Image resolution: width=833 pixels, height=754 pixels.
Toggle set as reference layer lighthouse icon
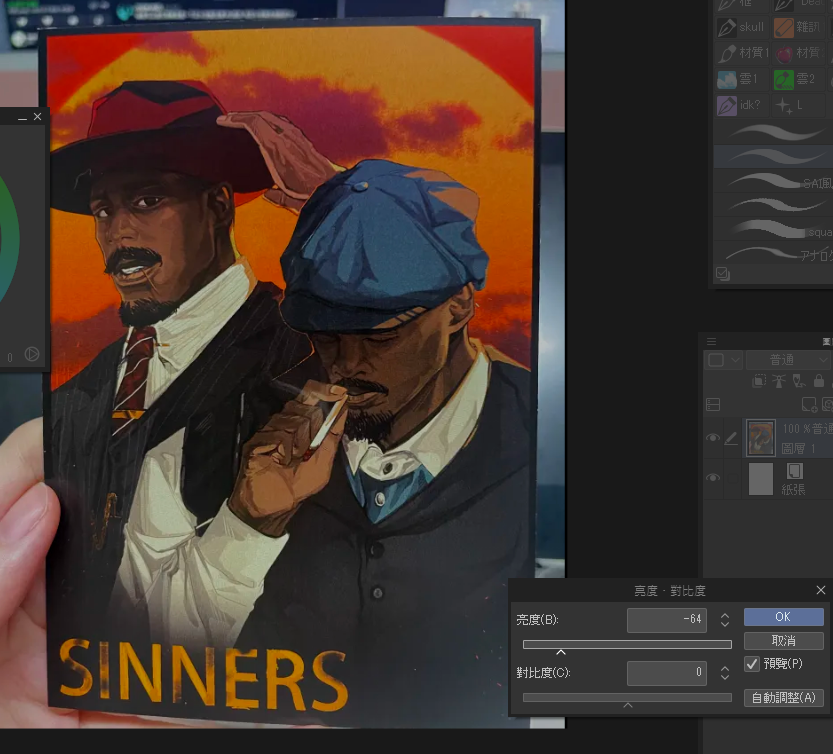coord(779,380)
